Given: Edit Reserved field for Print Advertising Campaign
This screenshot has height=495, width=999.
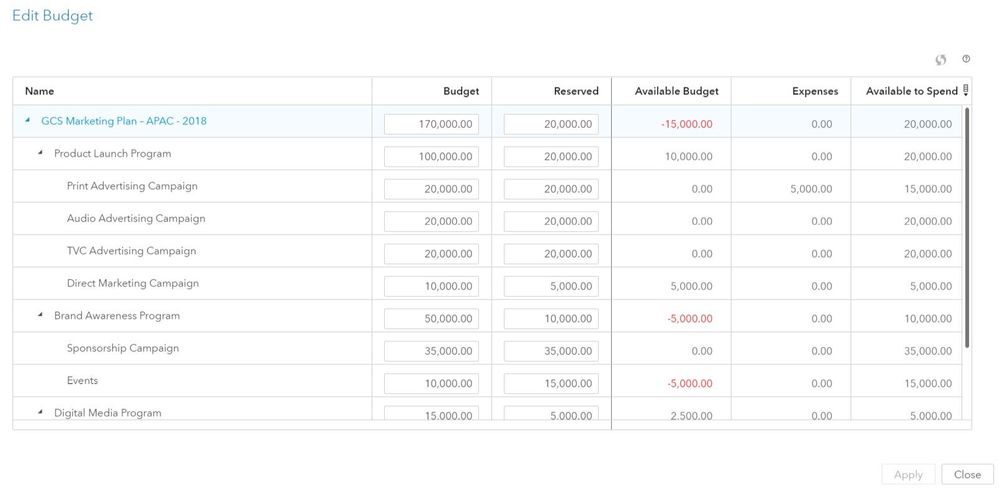Looking at the screenshot, I should (x=551, y=189).
